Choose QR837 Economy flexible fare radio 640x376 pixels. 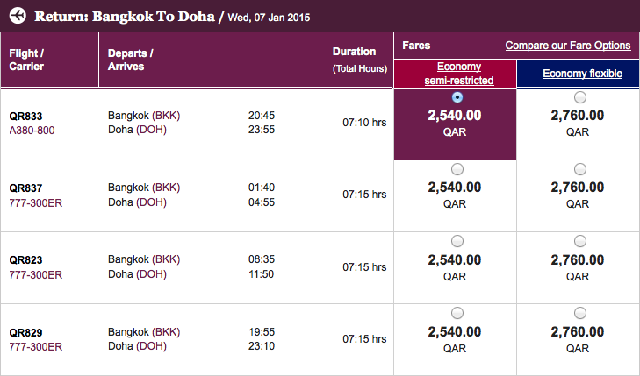580,169
